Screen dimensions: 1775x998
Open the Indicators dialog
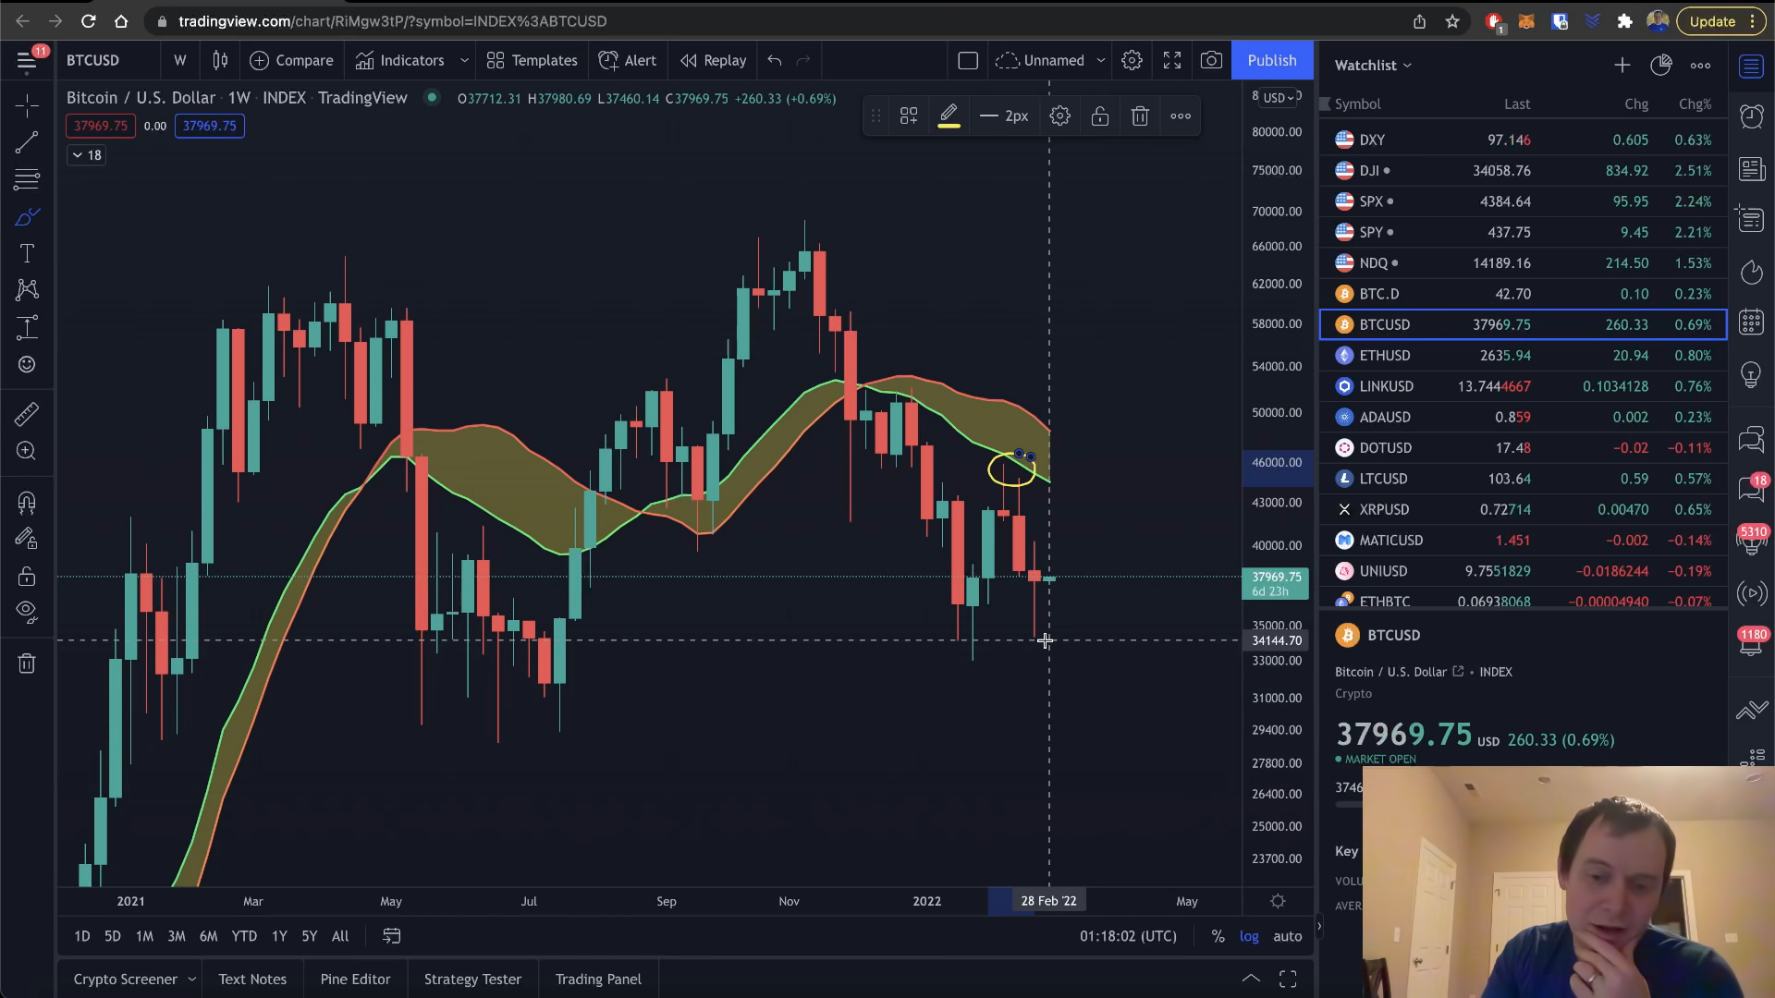tap(400, 60)
